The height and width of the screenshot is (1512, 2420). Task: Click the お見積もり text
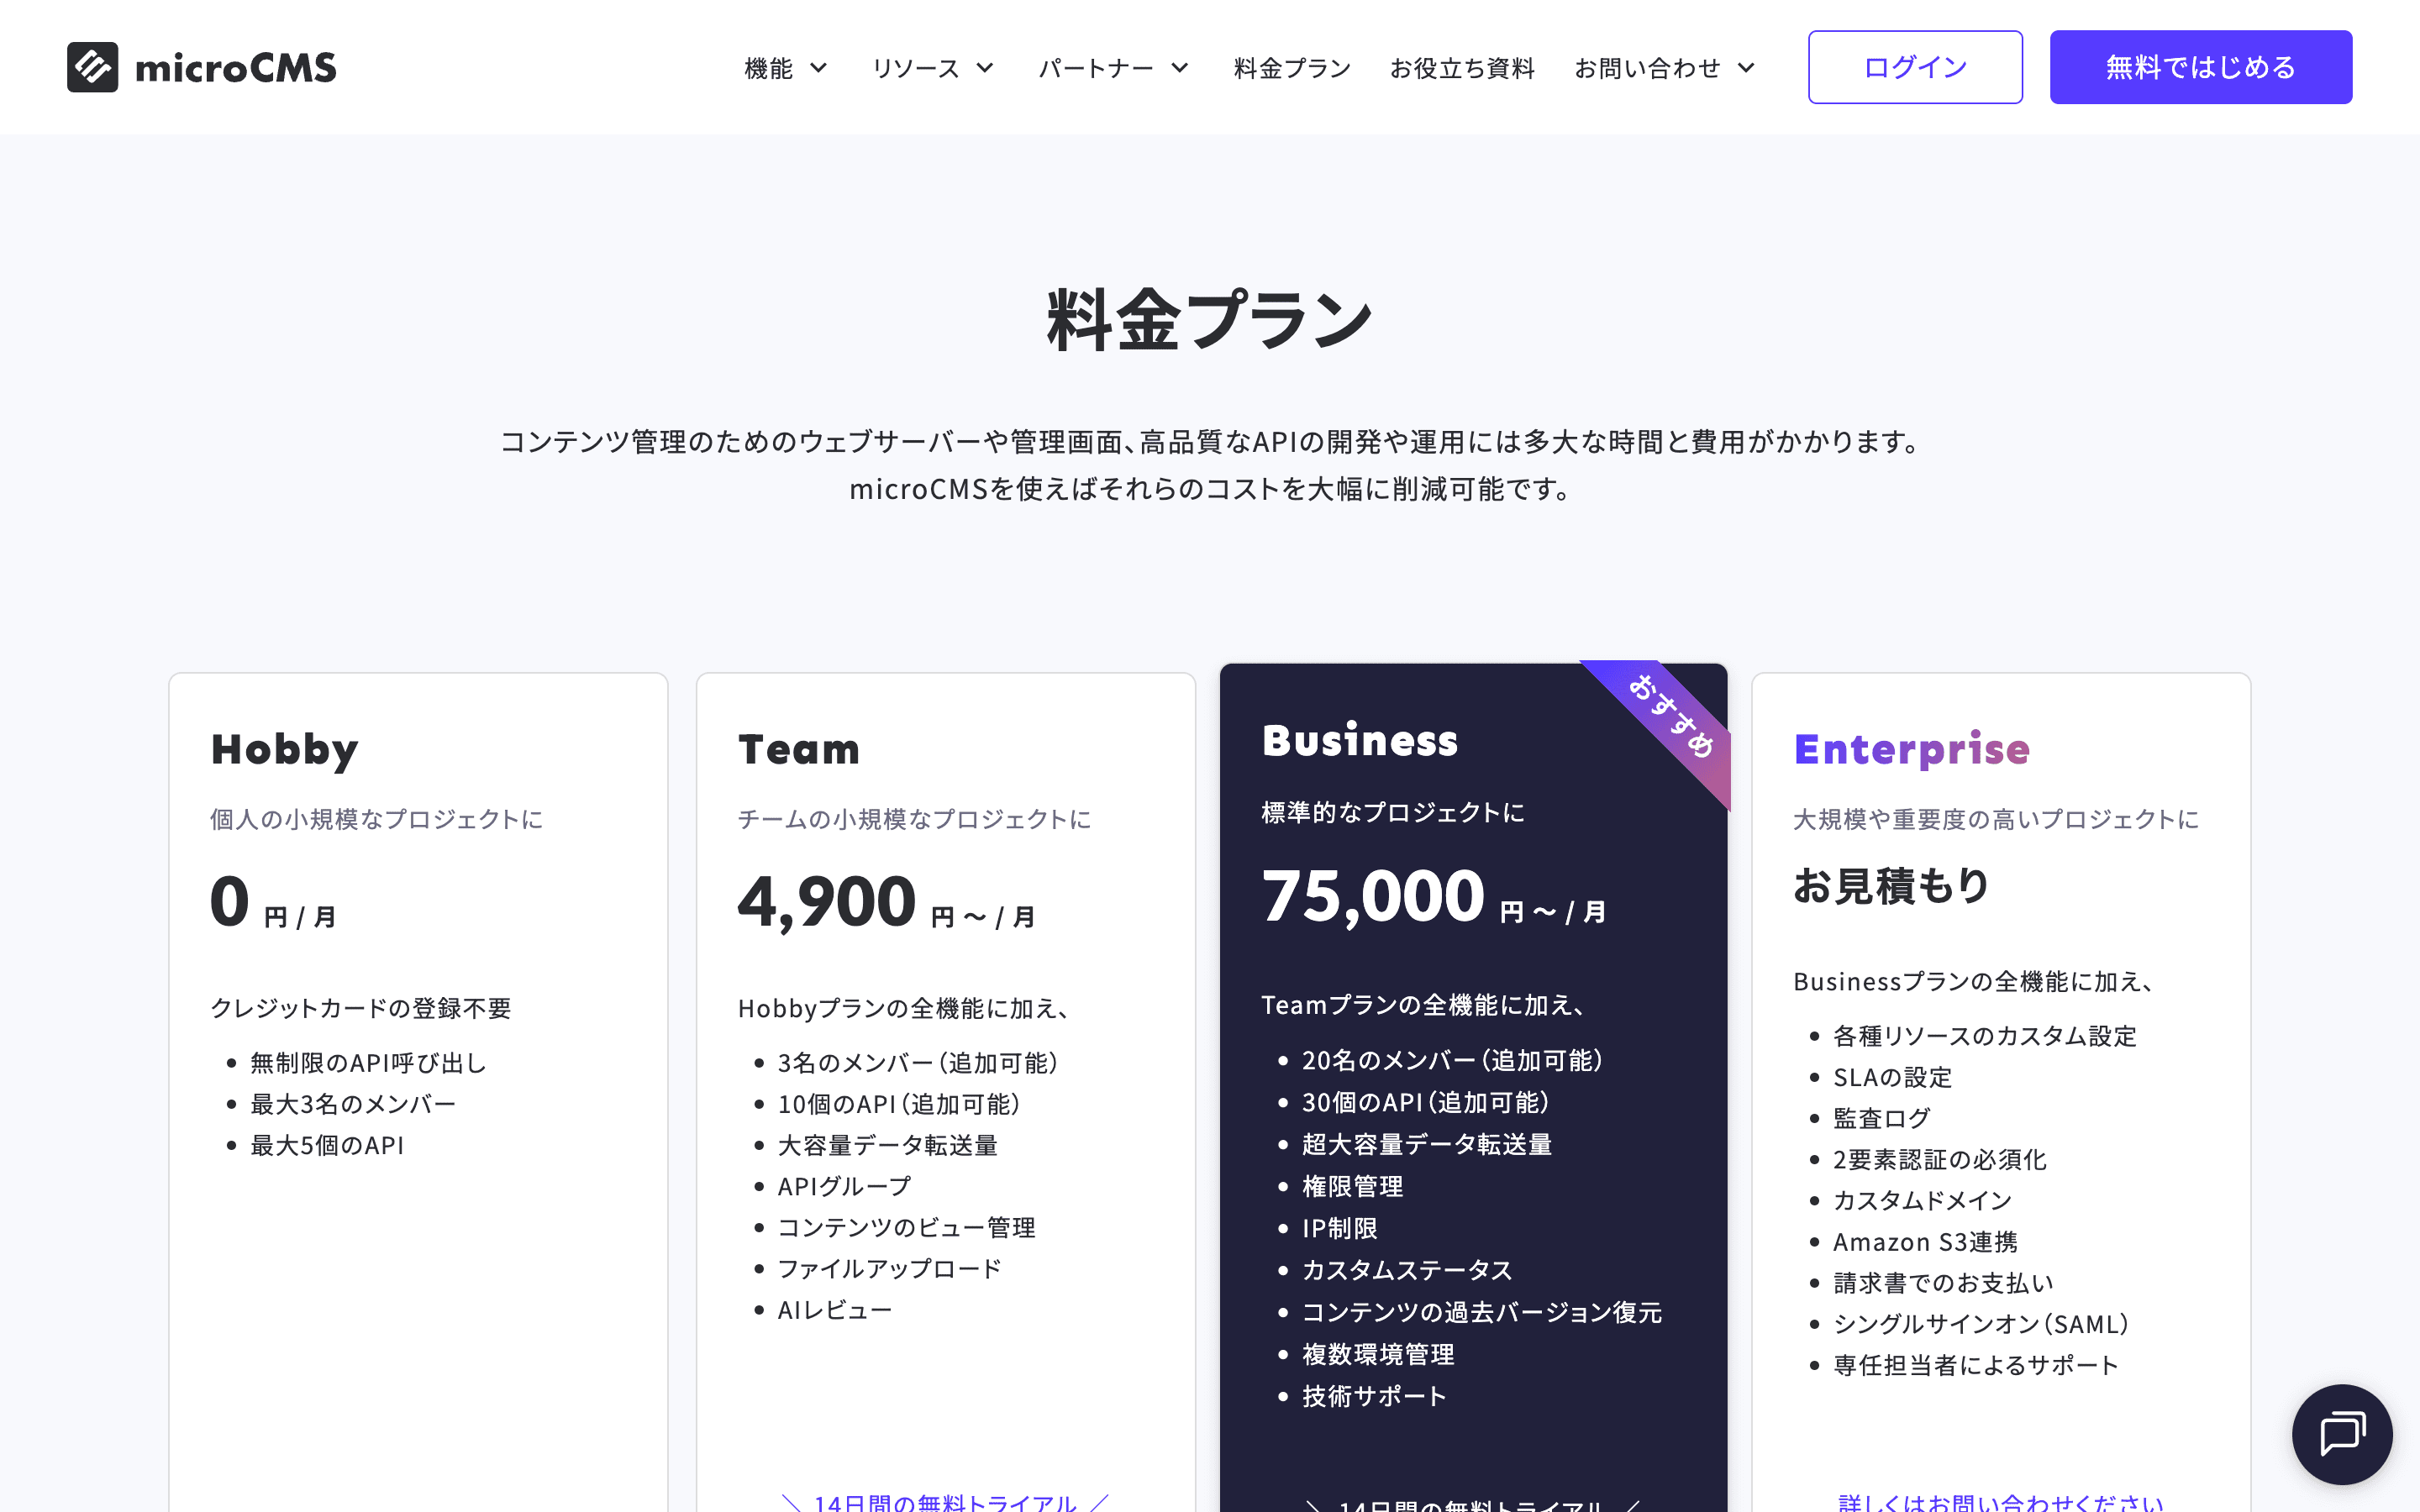1892,886
